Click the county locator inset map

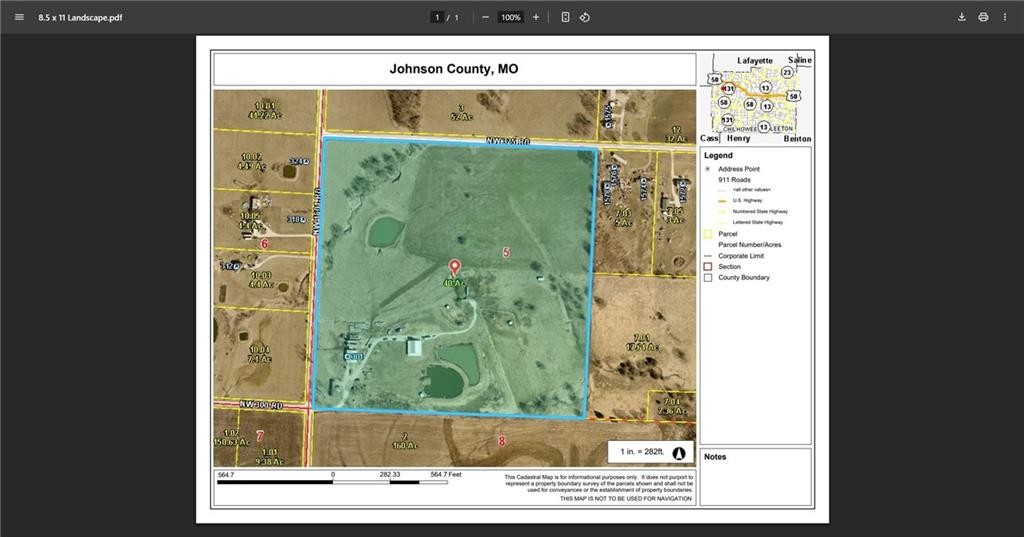click(x=755, y=98)
